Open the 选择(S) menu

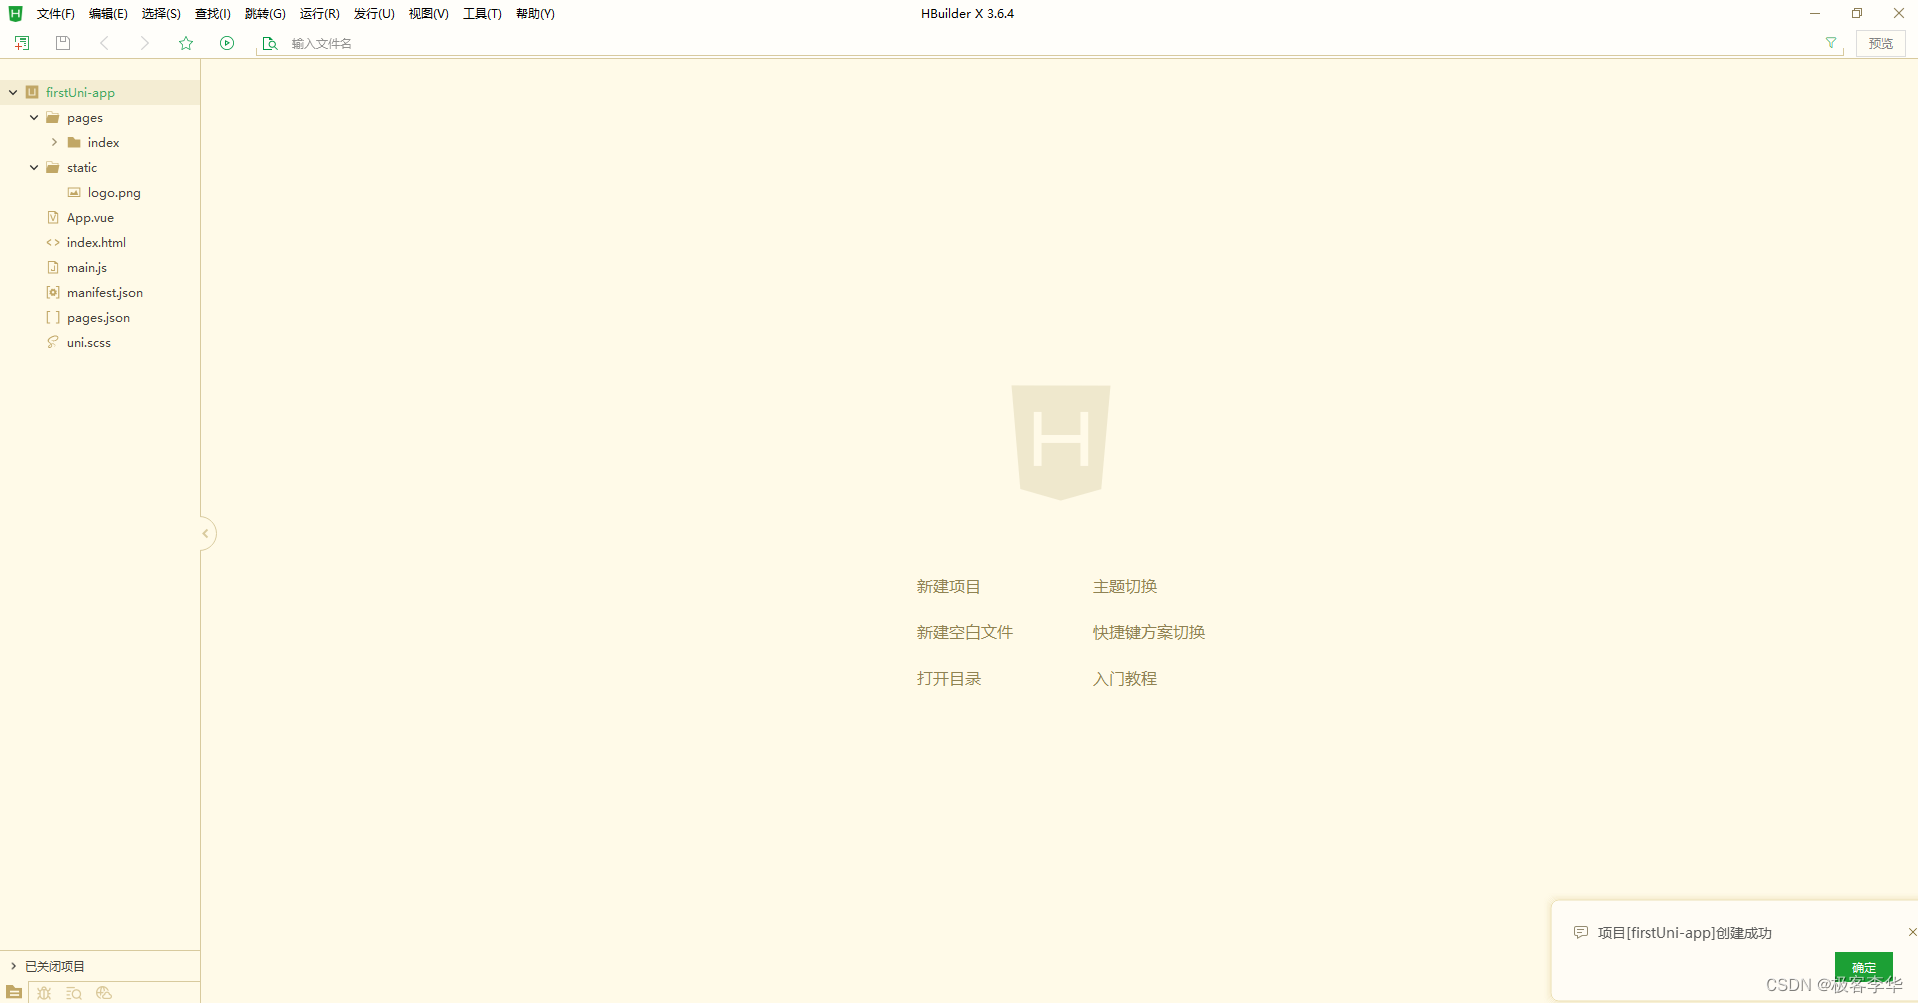point(161,14)
